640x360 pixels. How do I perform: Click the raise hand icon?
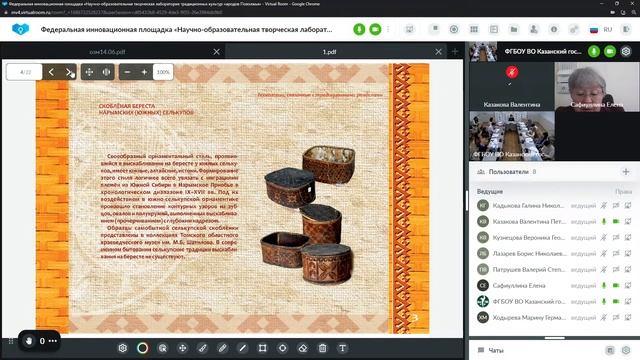pyautogui.click(x=29, y=340)
